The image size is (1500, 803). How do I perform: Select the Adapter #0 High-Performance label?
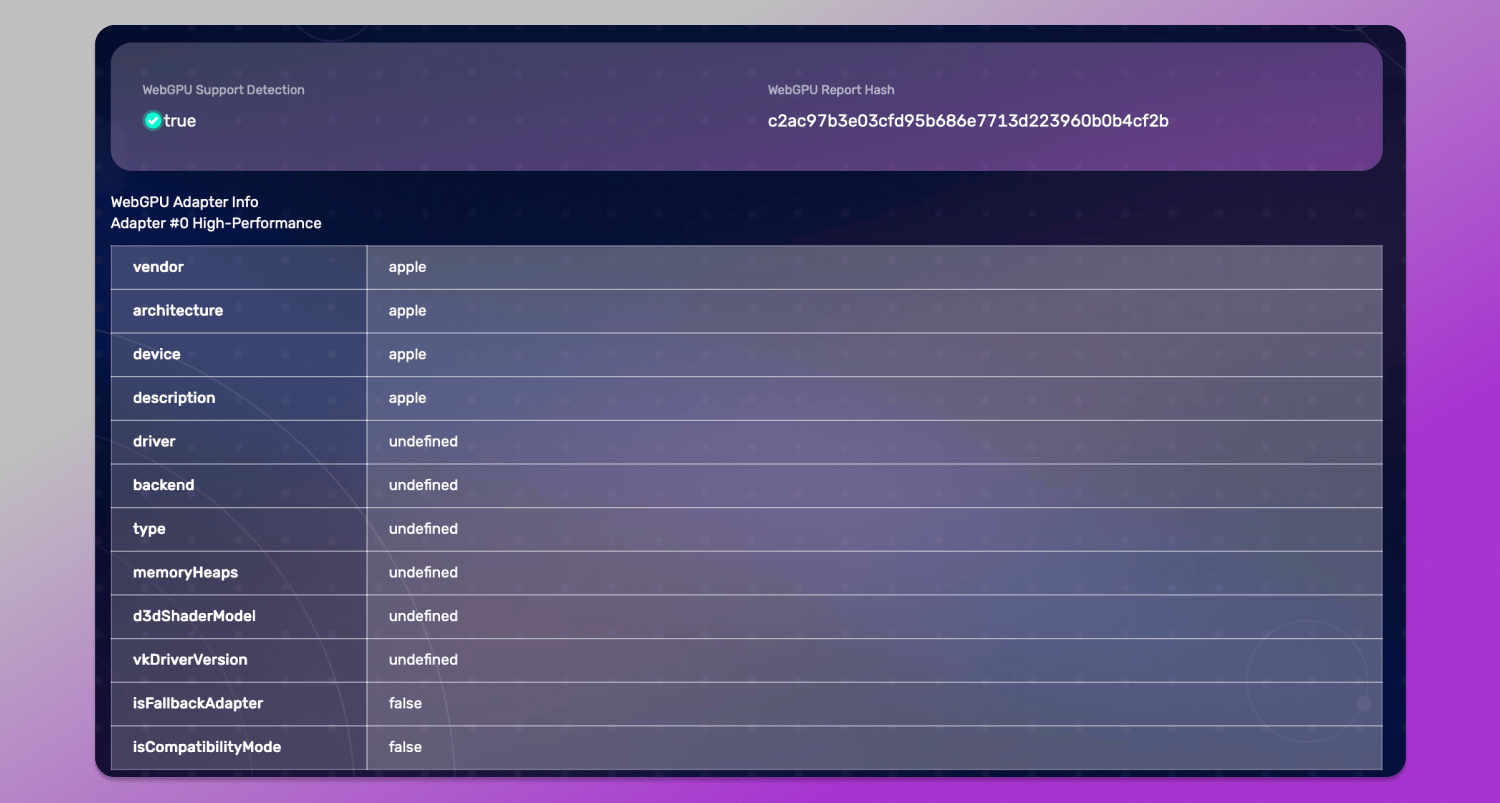[x=216, y=223]
